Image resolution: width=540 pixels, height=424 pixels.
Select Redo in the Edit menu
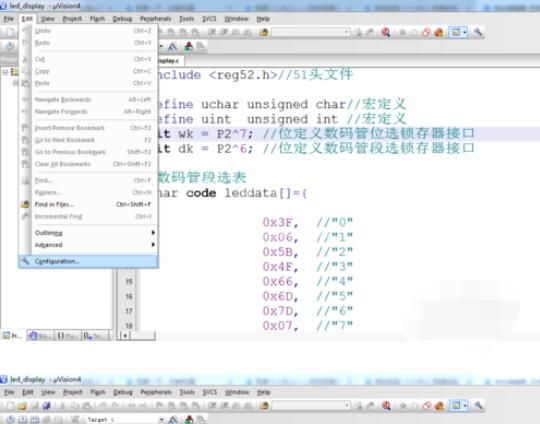(x=88, y=43)
